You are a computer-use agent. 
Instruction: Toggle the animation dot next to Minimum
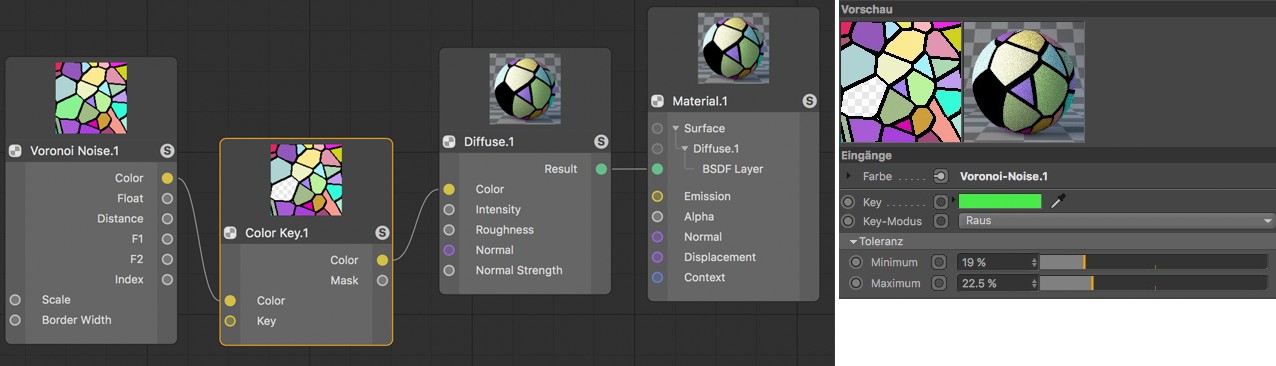(x=856, y=262)
